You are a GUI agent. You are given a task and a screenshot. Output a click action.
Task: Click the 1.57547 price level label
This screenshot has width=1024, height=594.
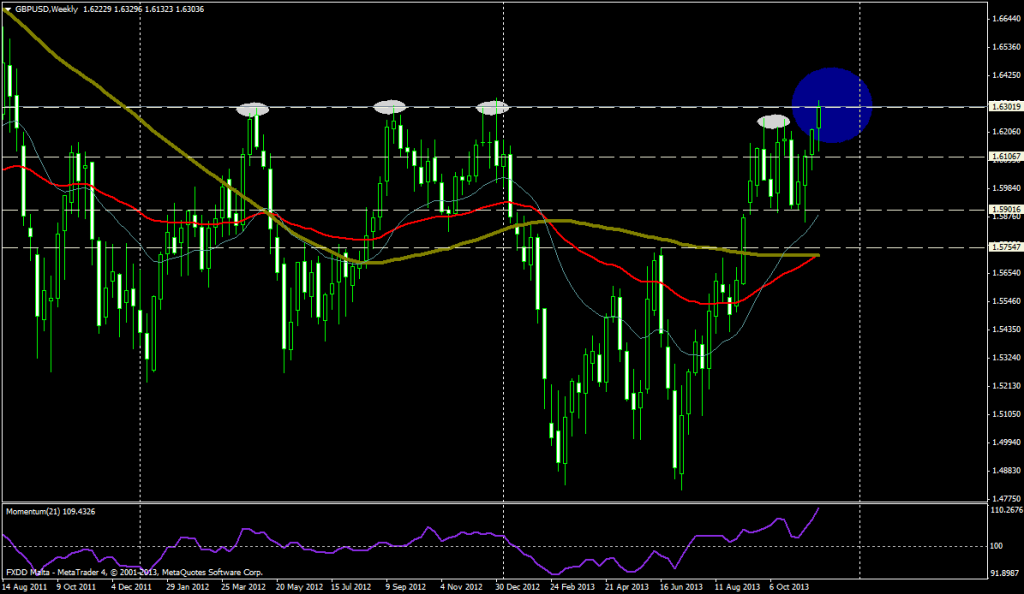click(x=1002, y=247)
